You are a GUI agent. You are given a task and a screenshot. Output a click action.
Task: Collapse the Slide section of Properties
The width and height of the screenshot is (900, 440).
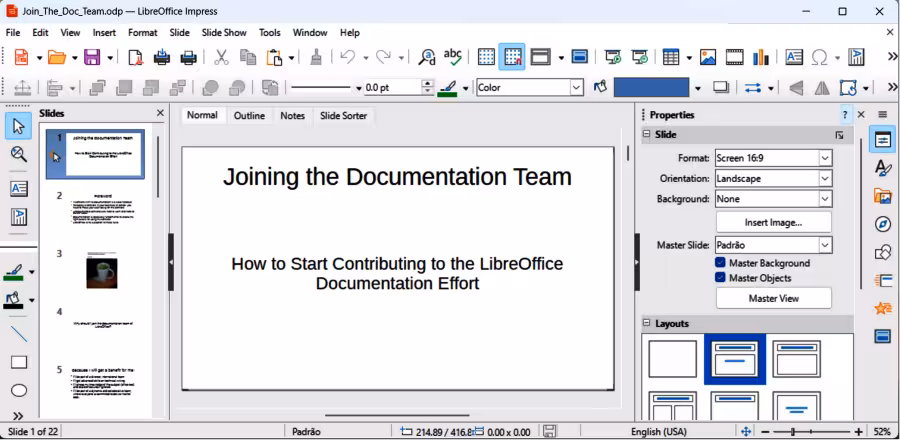[647, 134]
